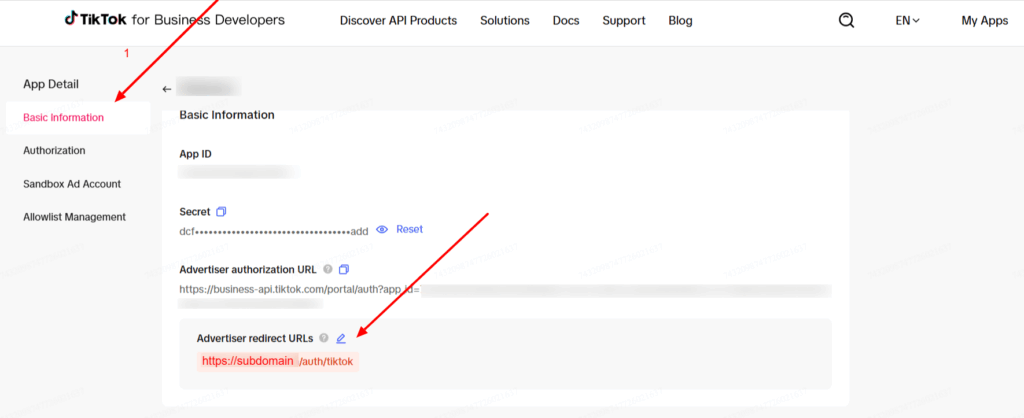This screenshot has height=418, width=1024.
Task: Switch to Allowlist Management
Action: point(74,217)
